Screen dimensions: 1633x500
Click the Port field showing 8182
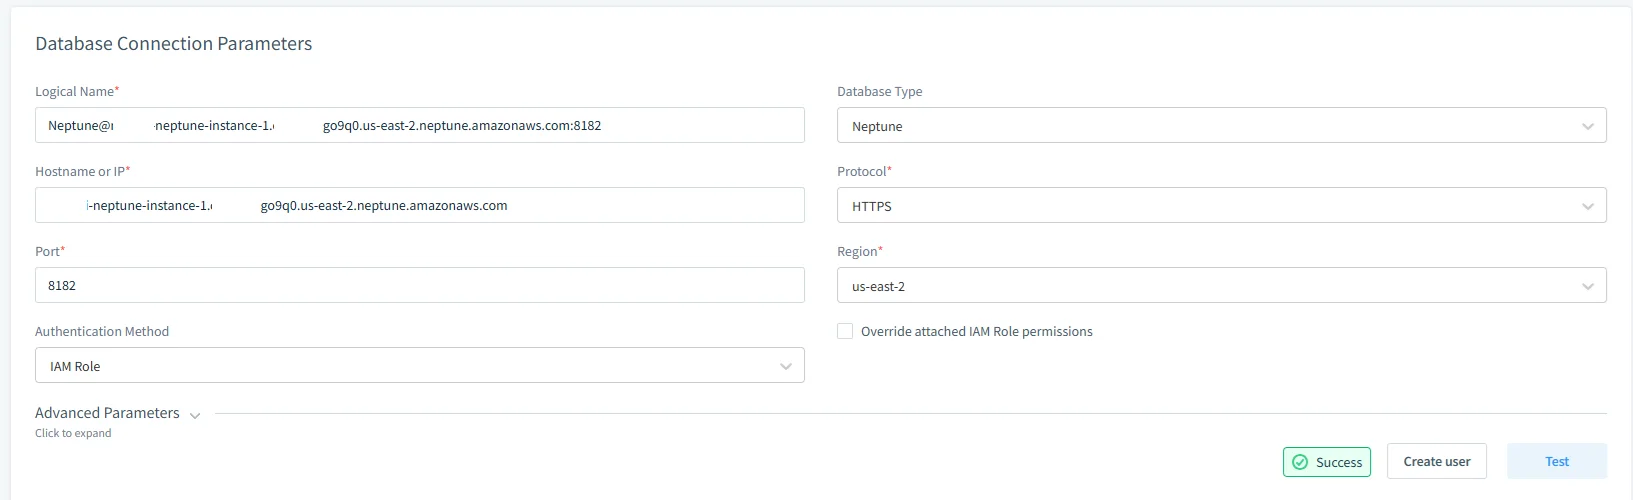click(420, 285)
